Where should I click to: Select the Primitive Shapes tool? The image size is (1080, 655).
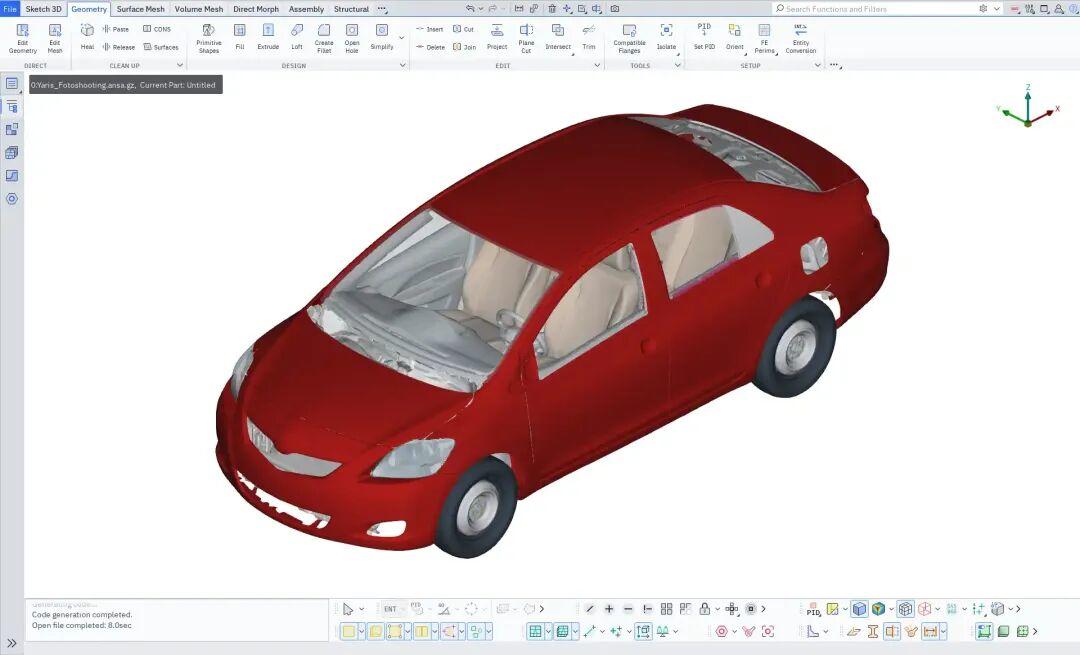pyautogui.click(x=208, y=37)
